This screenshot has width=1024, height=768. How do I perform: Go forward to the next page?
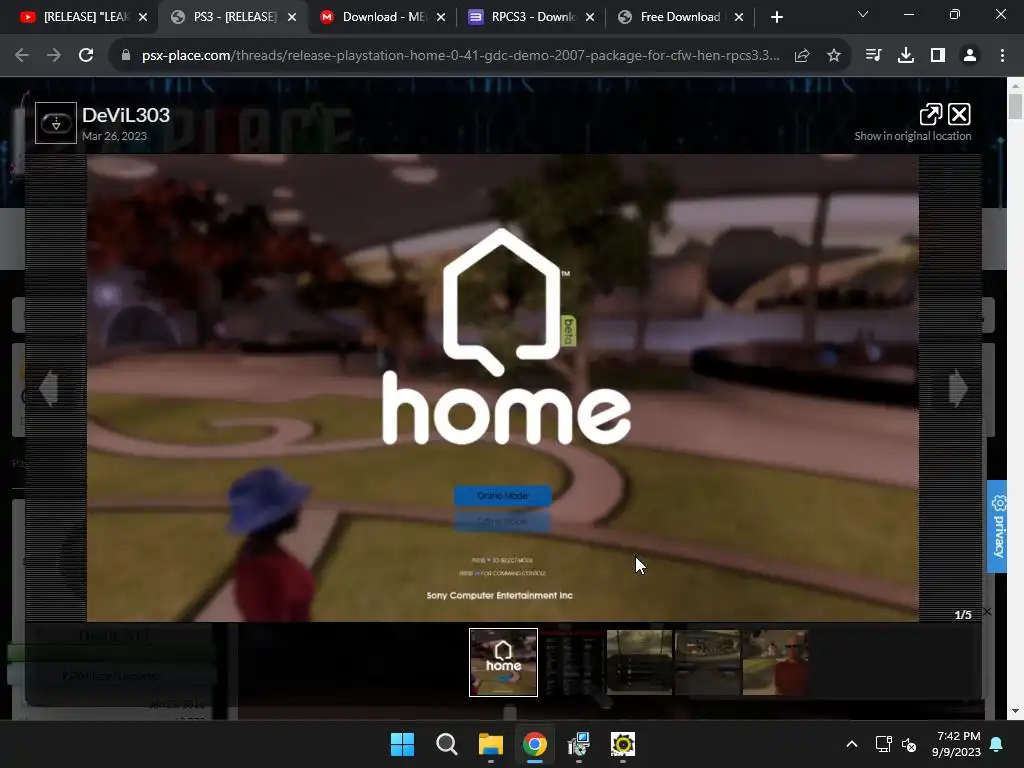coord(54,56)
